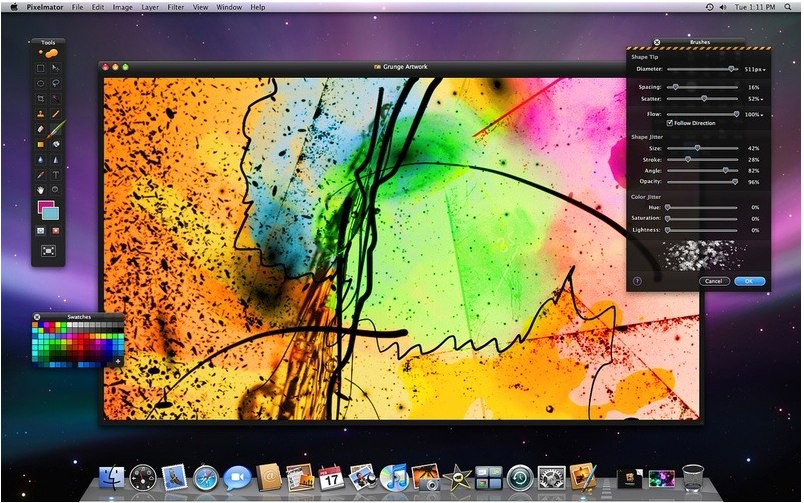The height and width of the screenshot is (503, 804).
Task: Click the Stroke jitter slider
Action: click(702, 159)
